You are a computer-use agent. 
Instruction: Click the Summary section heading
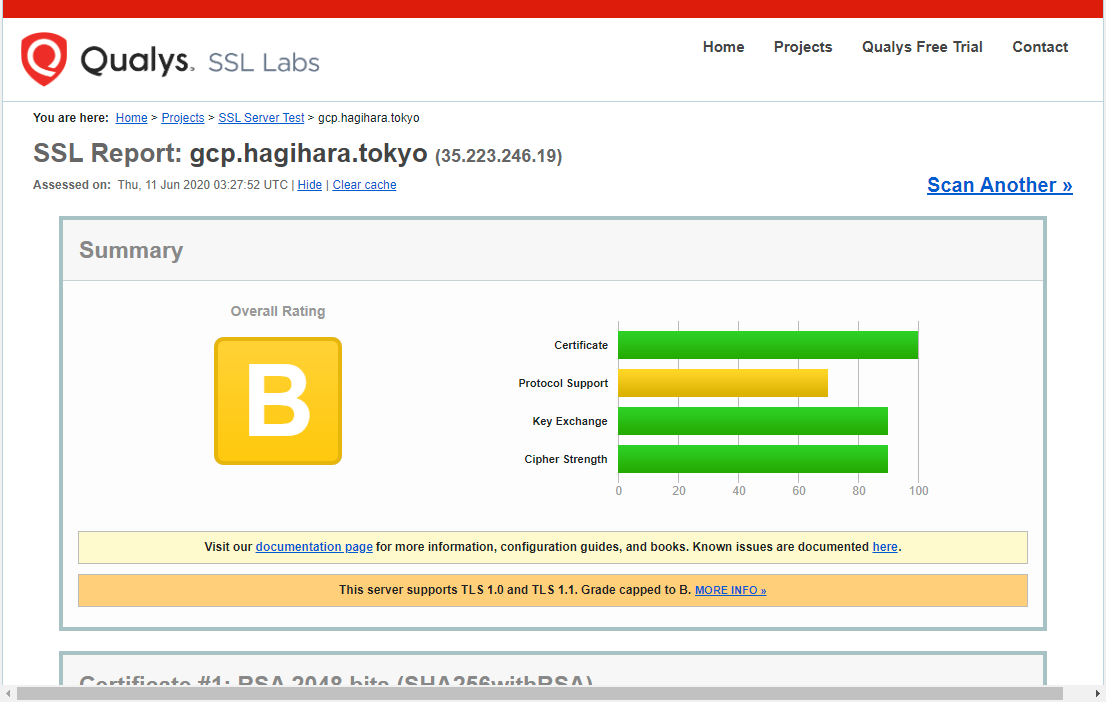coord(131,250)
